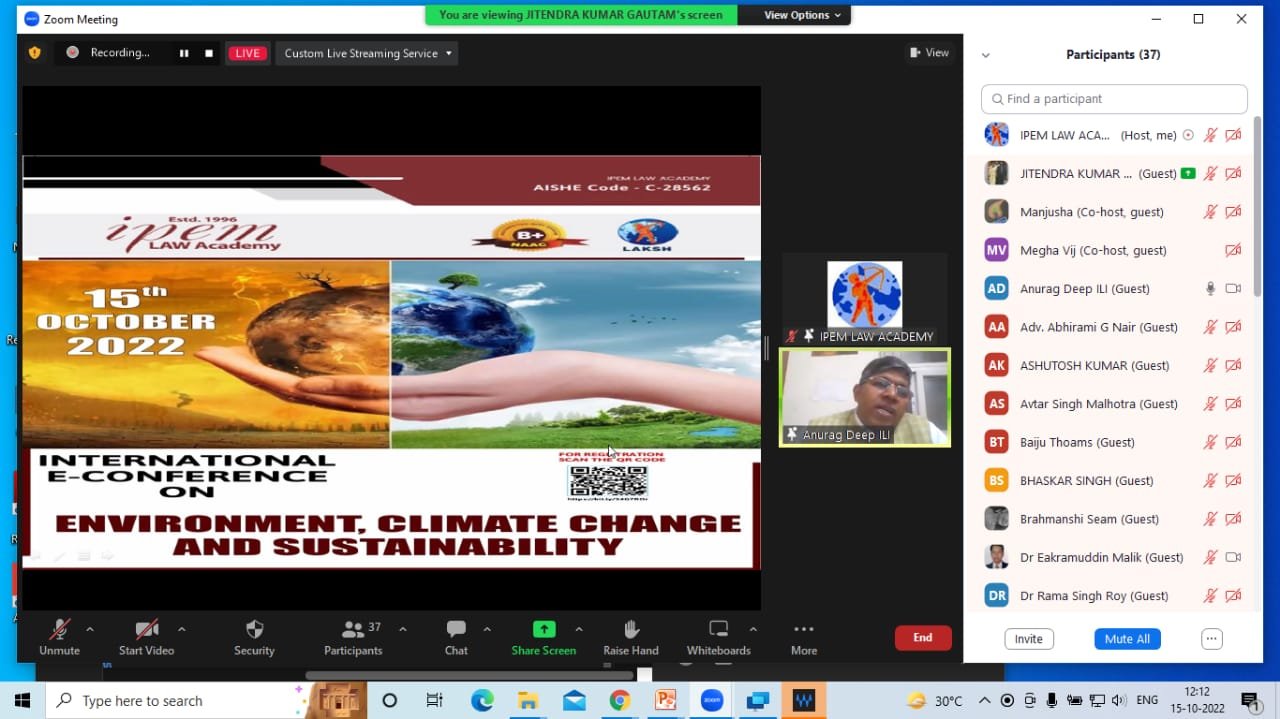
Task: Pause the meeting recording
Action: 184,53
